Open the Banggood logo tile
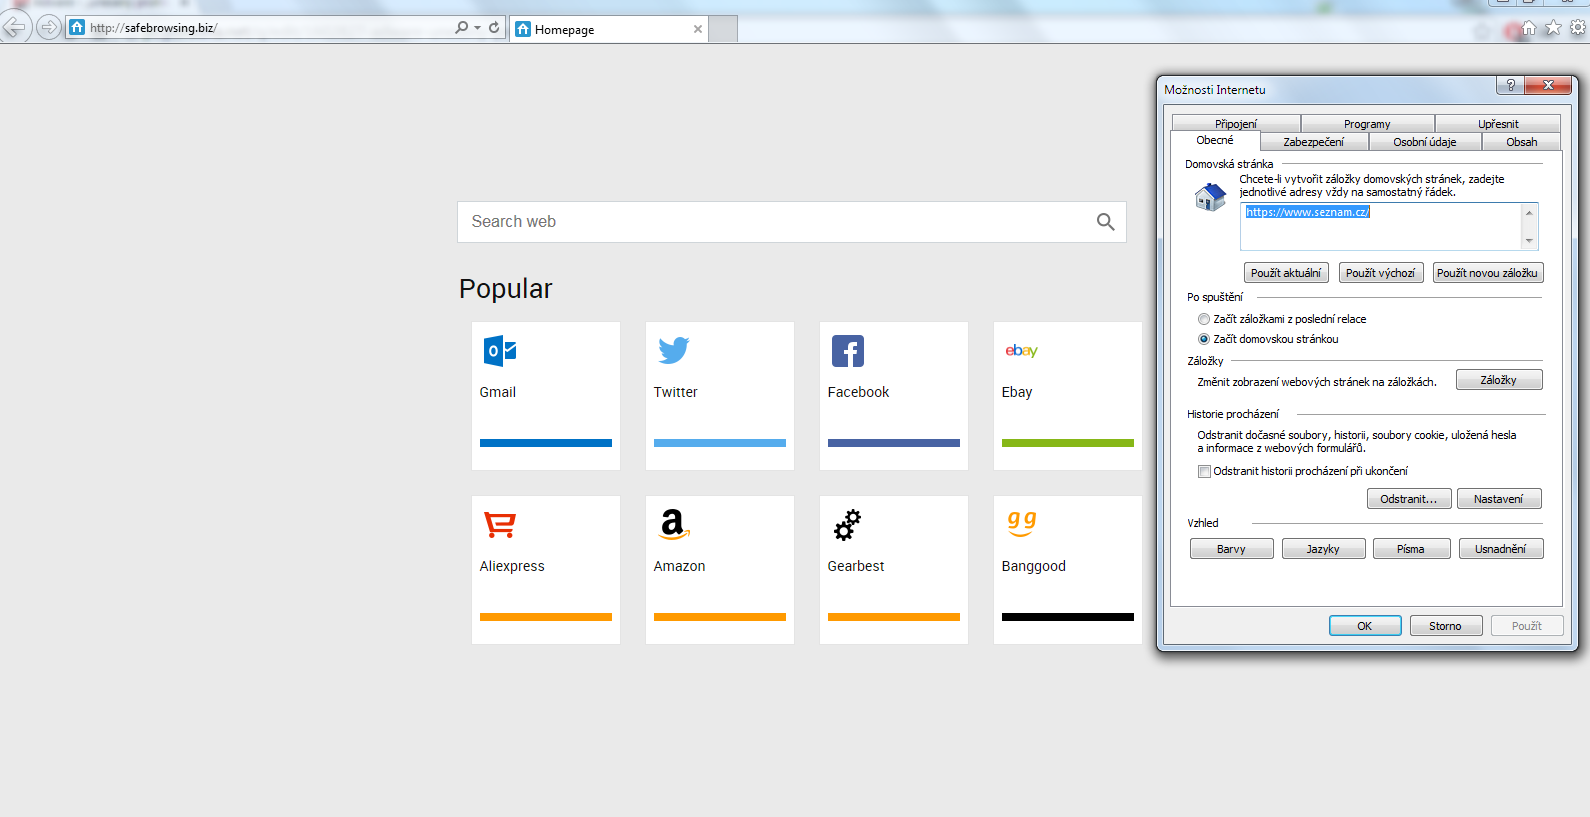Image resolution: width=1590 pixels, height=817 pixels. click(1022, 523)
